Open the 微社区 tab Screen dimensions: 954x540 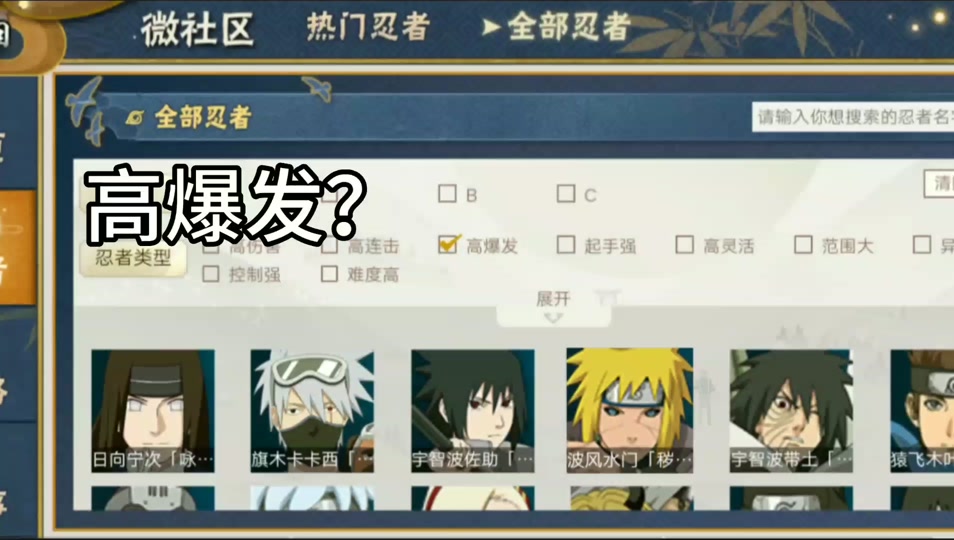(198, 29)
